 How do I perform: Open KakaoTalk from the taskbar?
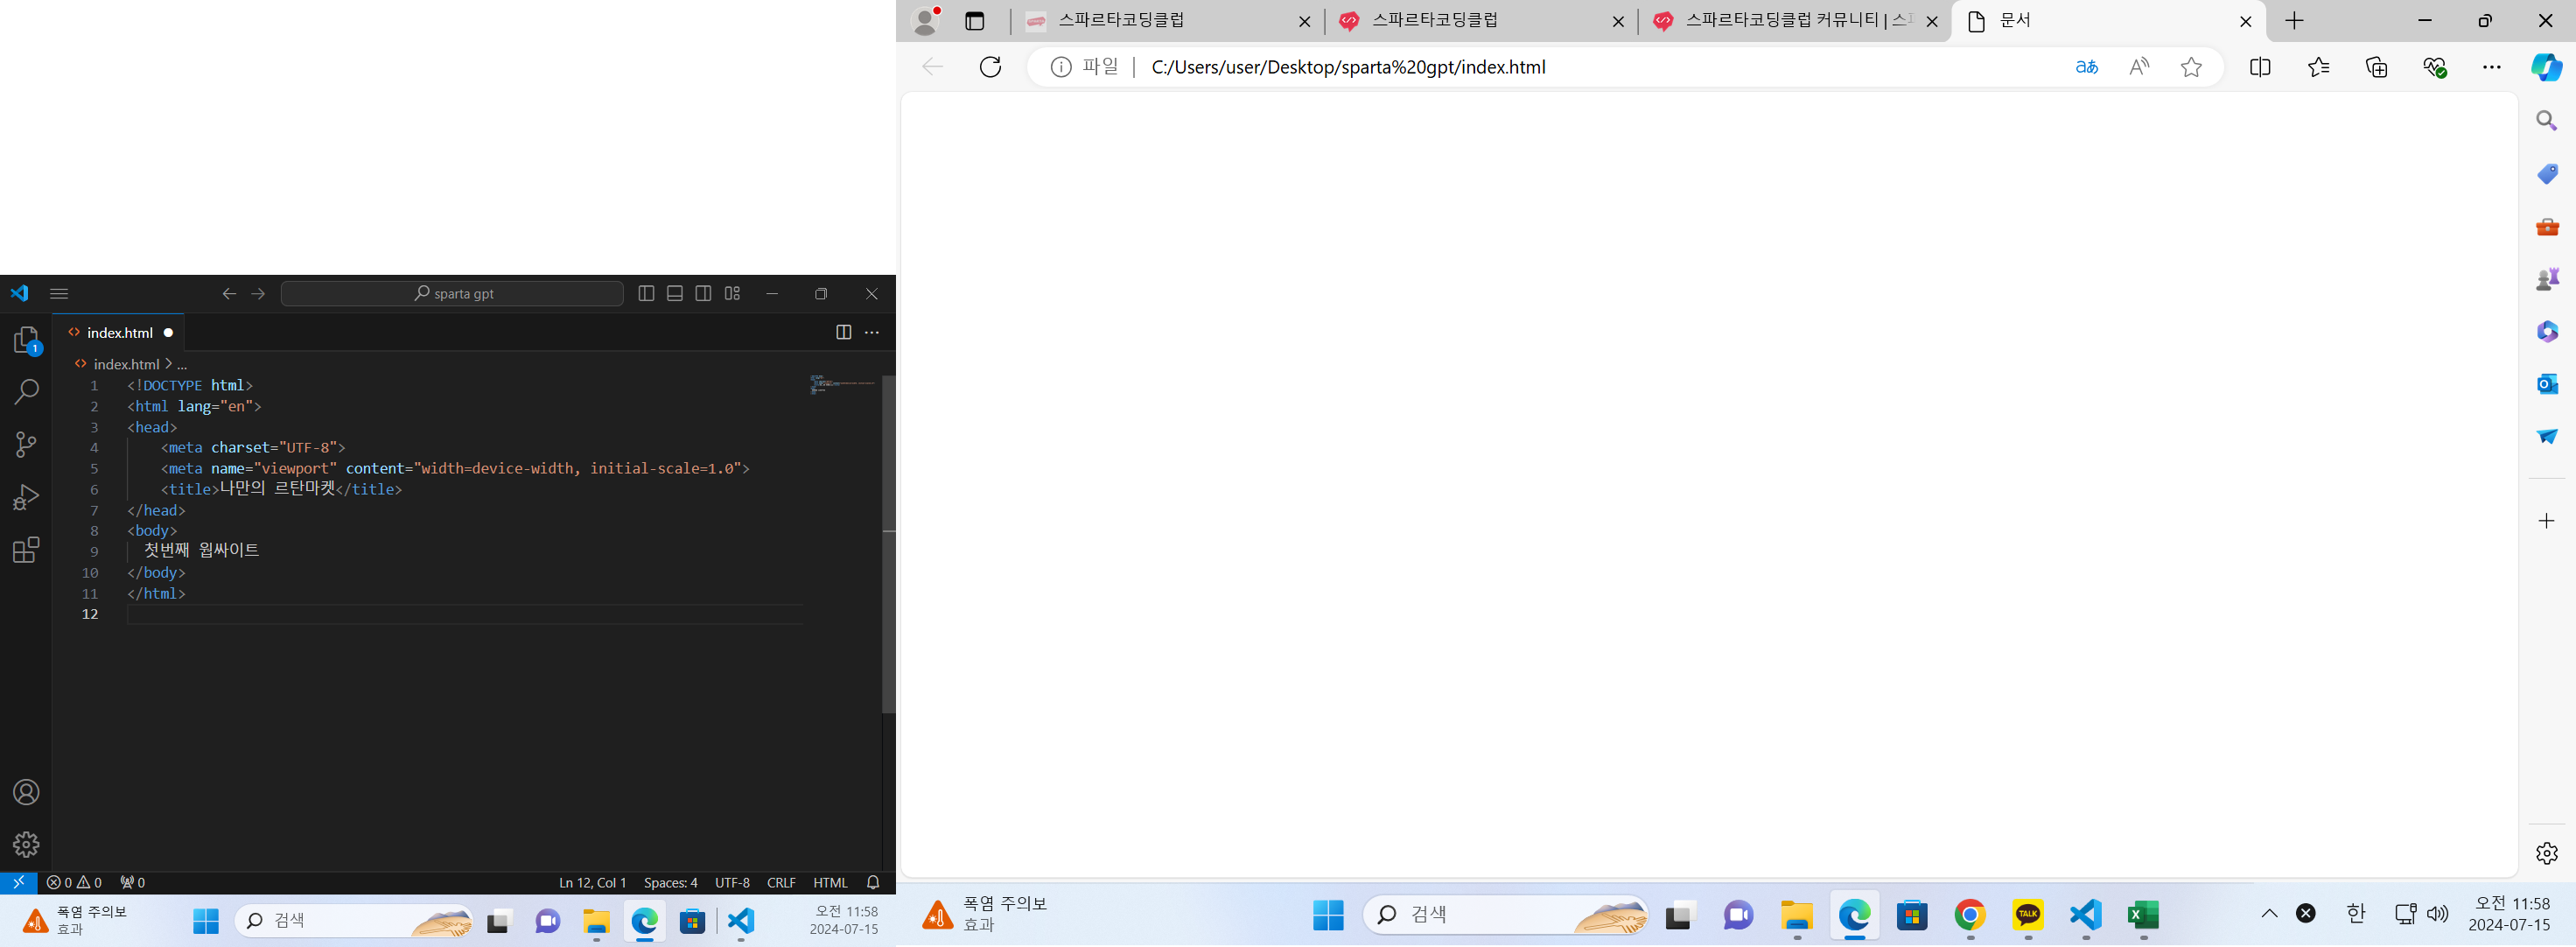click(2028, 915)
